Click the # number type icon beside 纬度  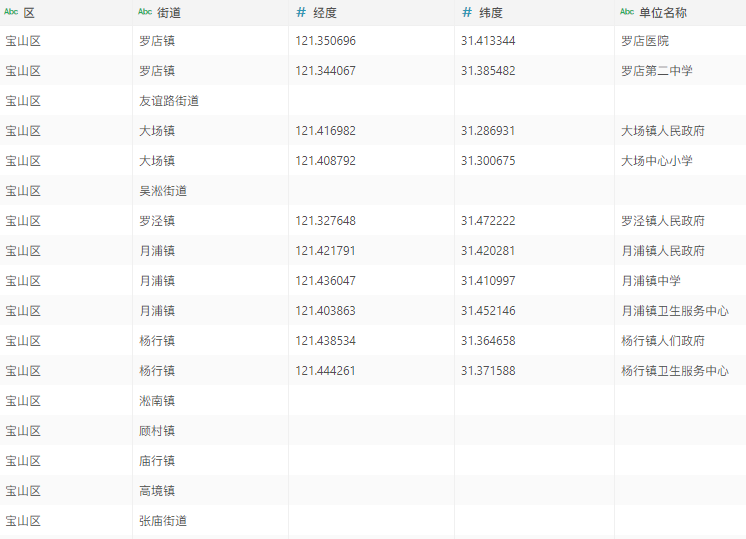pyautogui.click(x=467, y=12)
